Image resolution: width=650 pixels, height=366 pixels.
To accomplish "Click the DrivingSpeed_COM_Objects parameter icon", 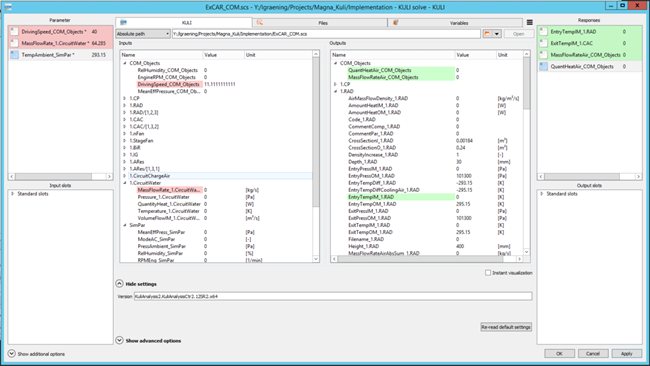I will point(15,32).
